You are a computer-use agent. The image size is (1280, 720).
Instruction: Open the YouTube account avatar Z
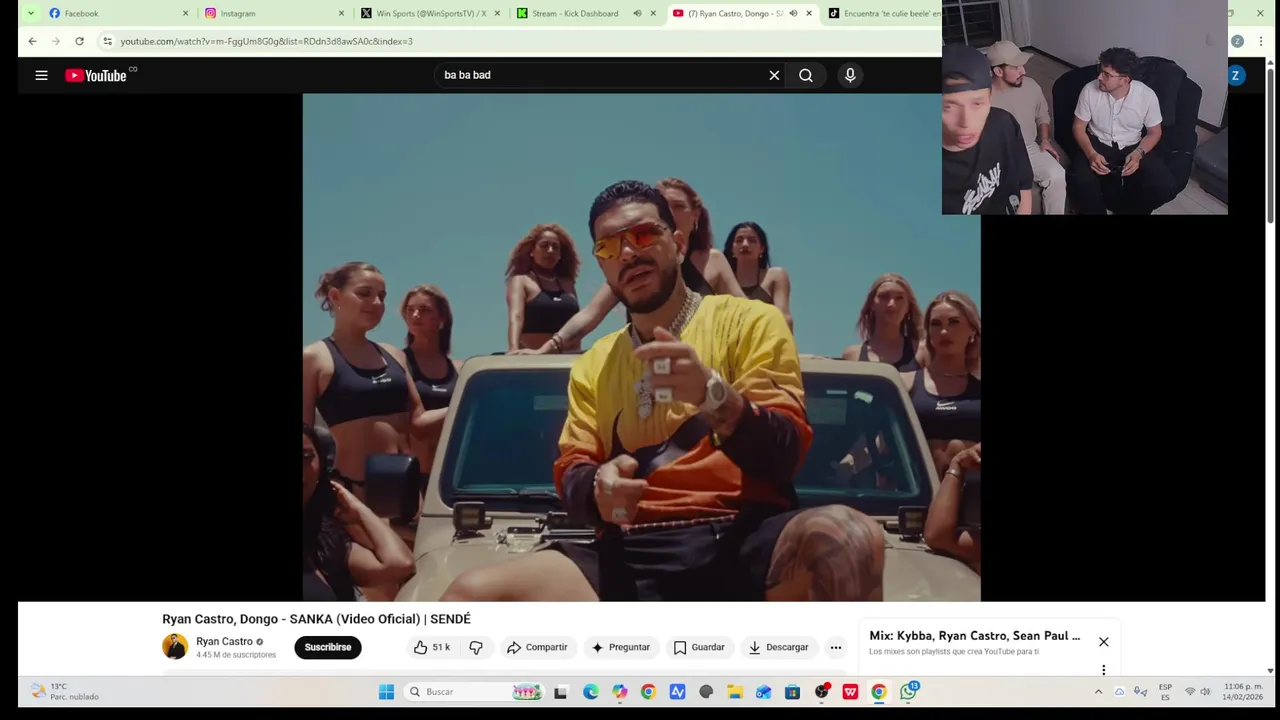1236,75
